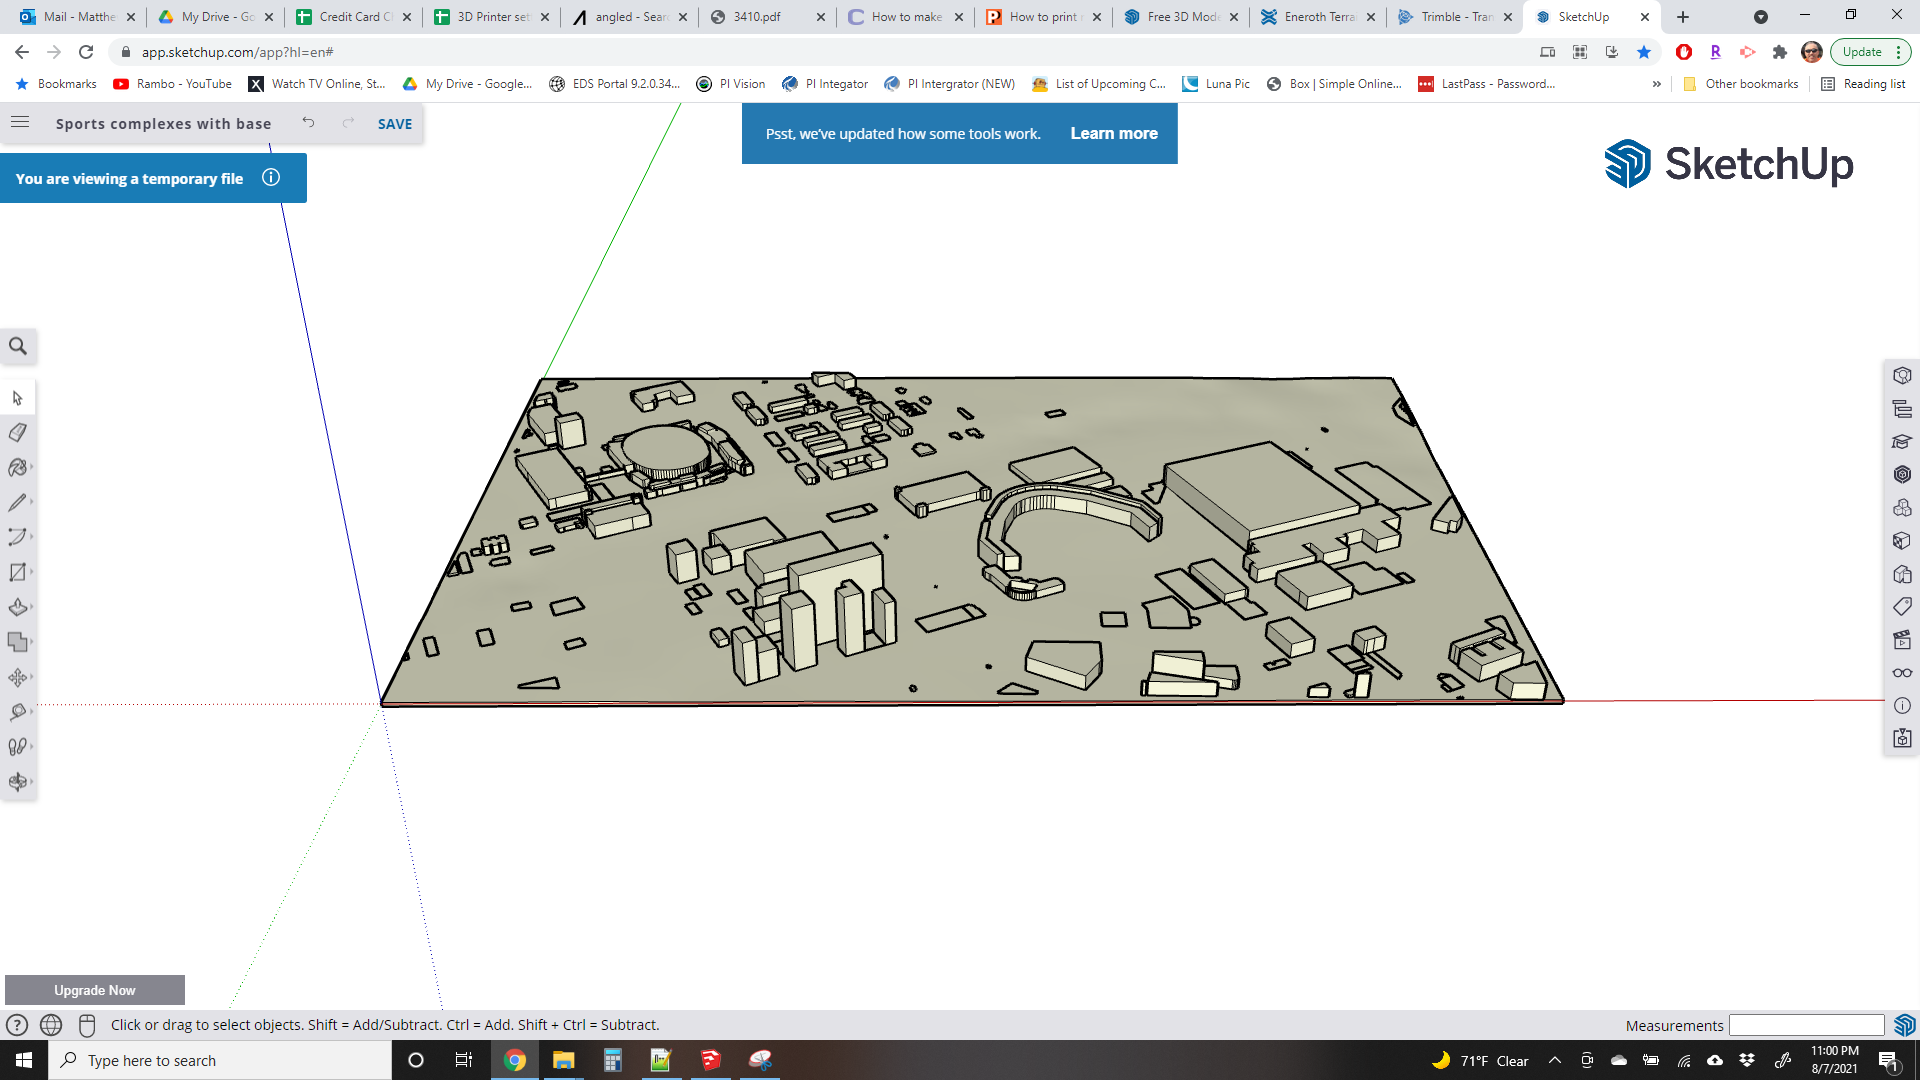Open the SketchUp hamburger menu
Screen dimensions: 1920x1080
(x=19, y=122)
